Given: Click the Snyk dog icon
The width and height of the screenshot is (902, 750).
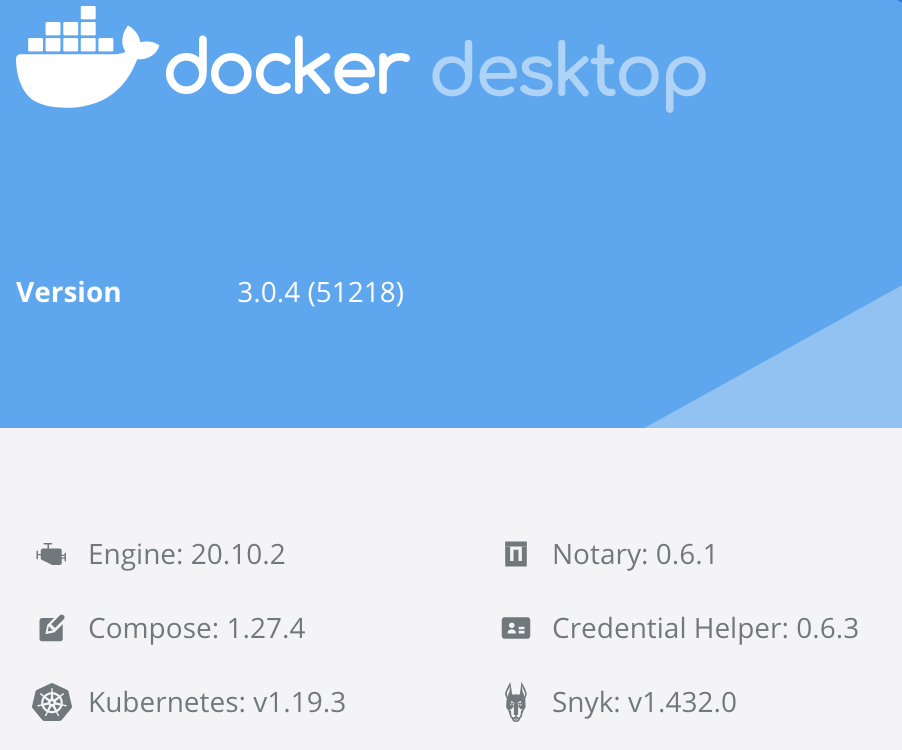Looking at the screenshot, I should point(516,702).
